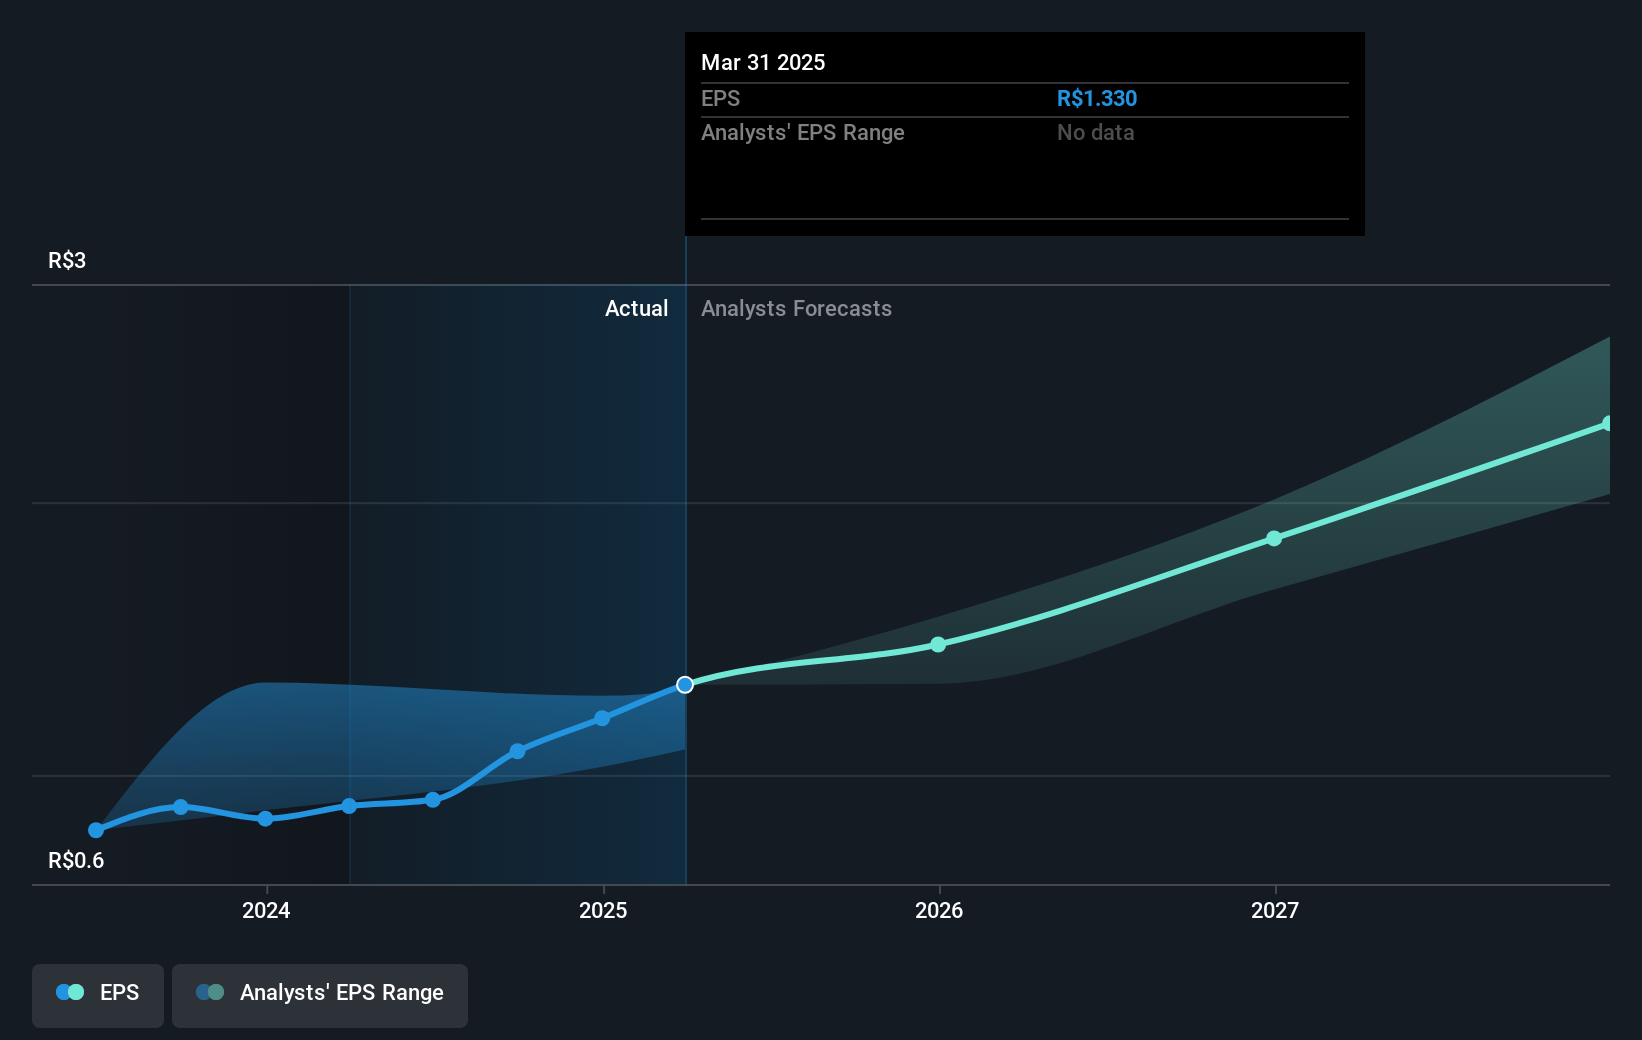Select the last forecast data point at chart edge
The height and width of the screenshot is (1040, 1642).
pos(1606,424)
